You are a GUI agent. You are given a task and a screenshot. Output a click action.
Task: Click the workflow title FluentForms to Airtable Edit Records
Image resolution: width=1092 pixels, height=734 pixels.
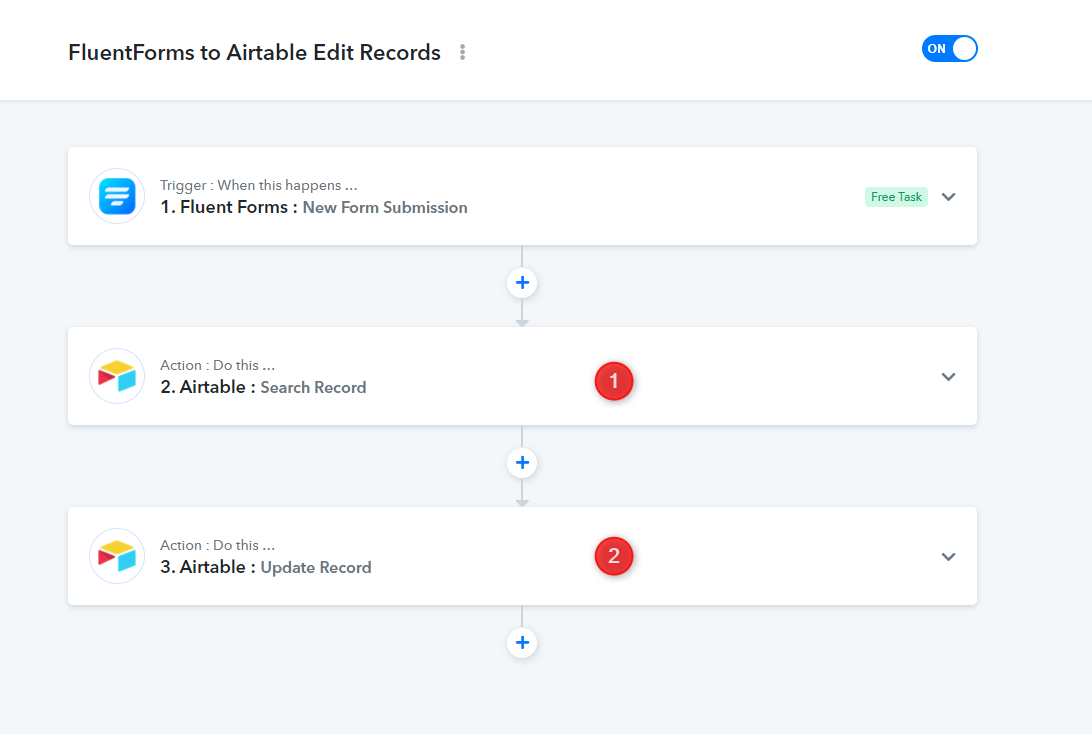tap(254, 52)
